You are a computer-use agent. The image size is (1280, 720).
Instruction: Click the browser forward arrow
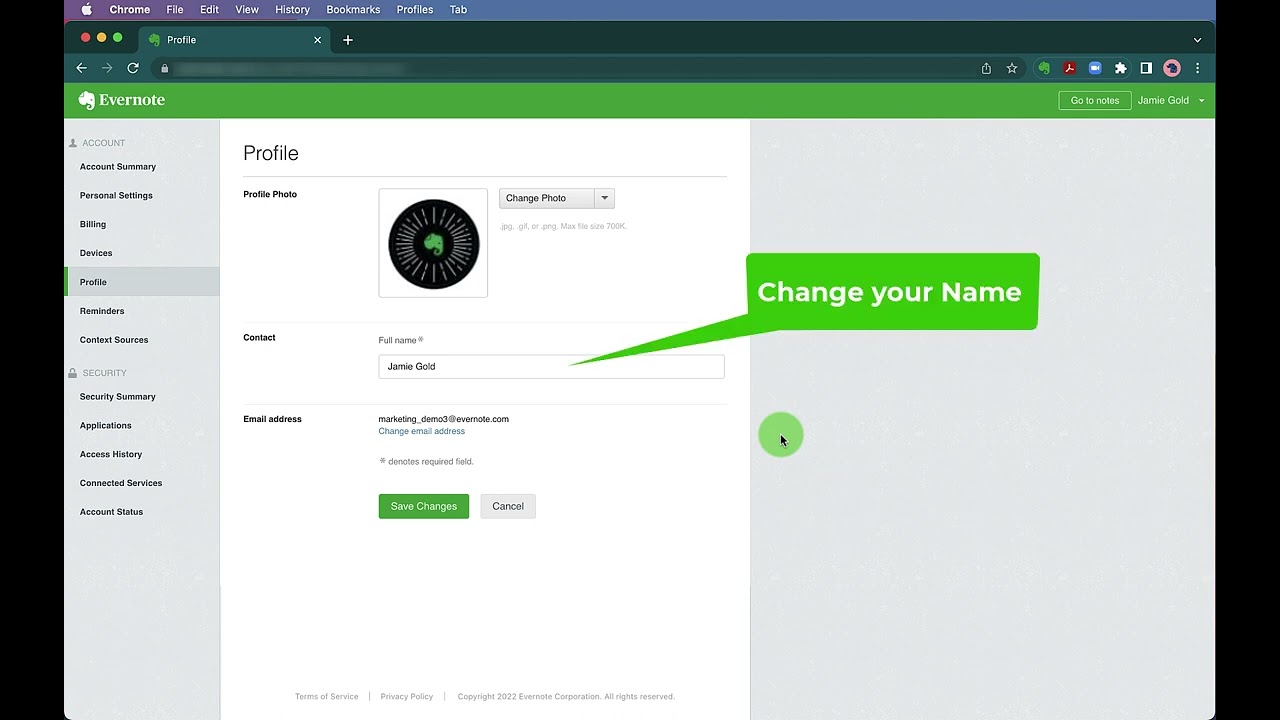pos(107,68)
